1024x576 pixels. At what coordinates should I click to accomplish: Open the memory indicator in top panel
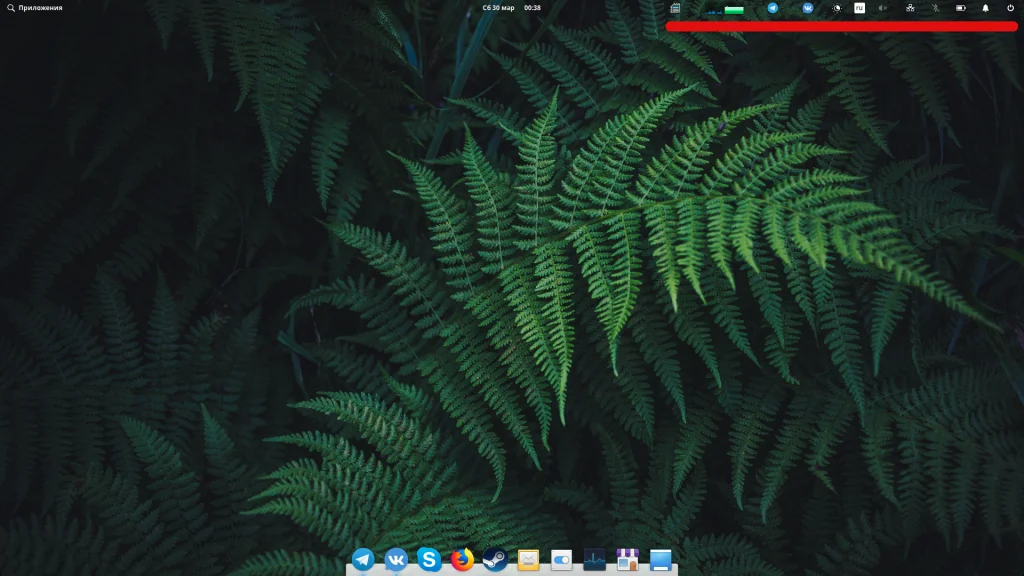(675, 8)
